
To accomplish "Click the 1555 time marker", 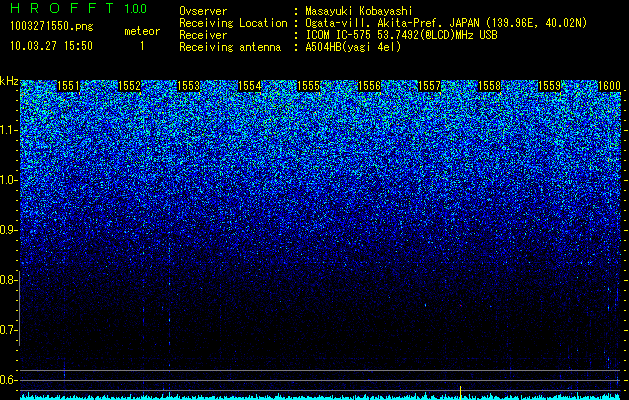I will [x=309, y=86].
